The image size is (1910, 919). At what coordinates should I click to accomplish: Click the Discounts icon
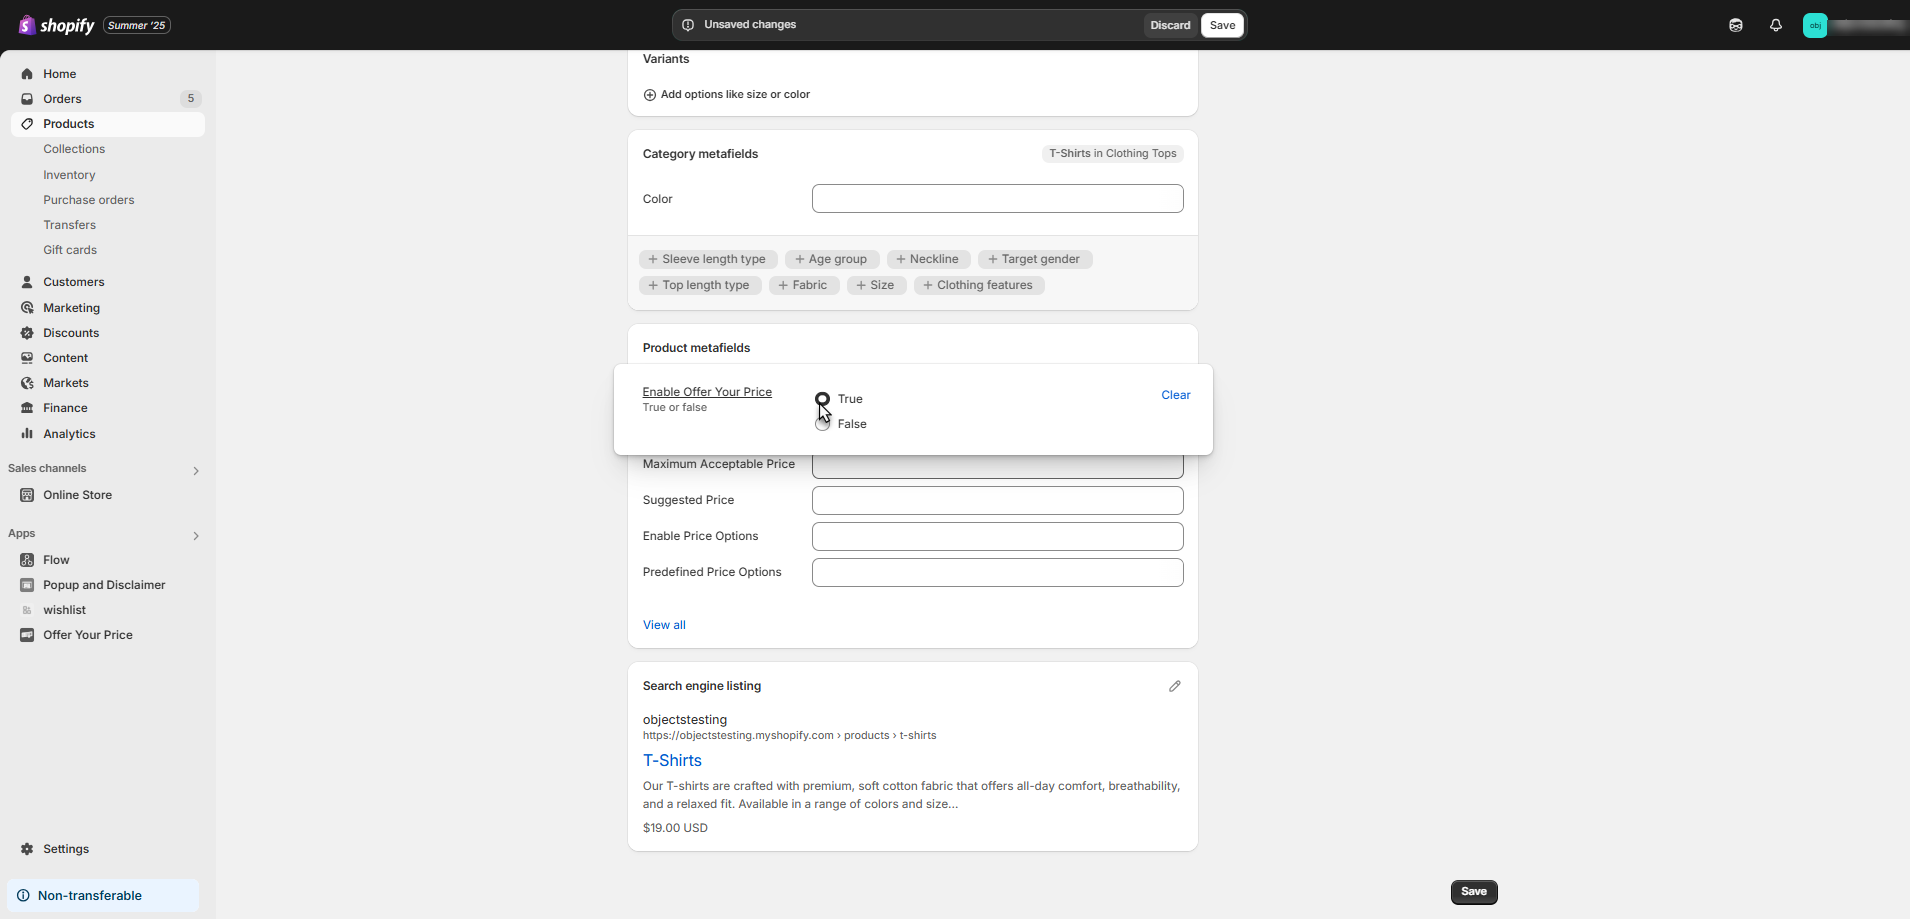click(x=27, y=333)
